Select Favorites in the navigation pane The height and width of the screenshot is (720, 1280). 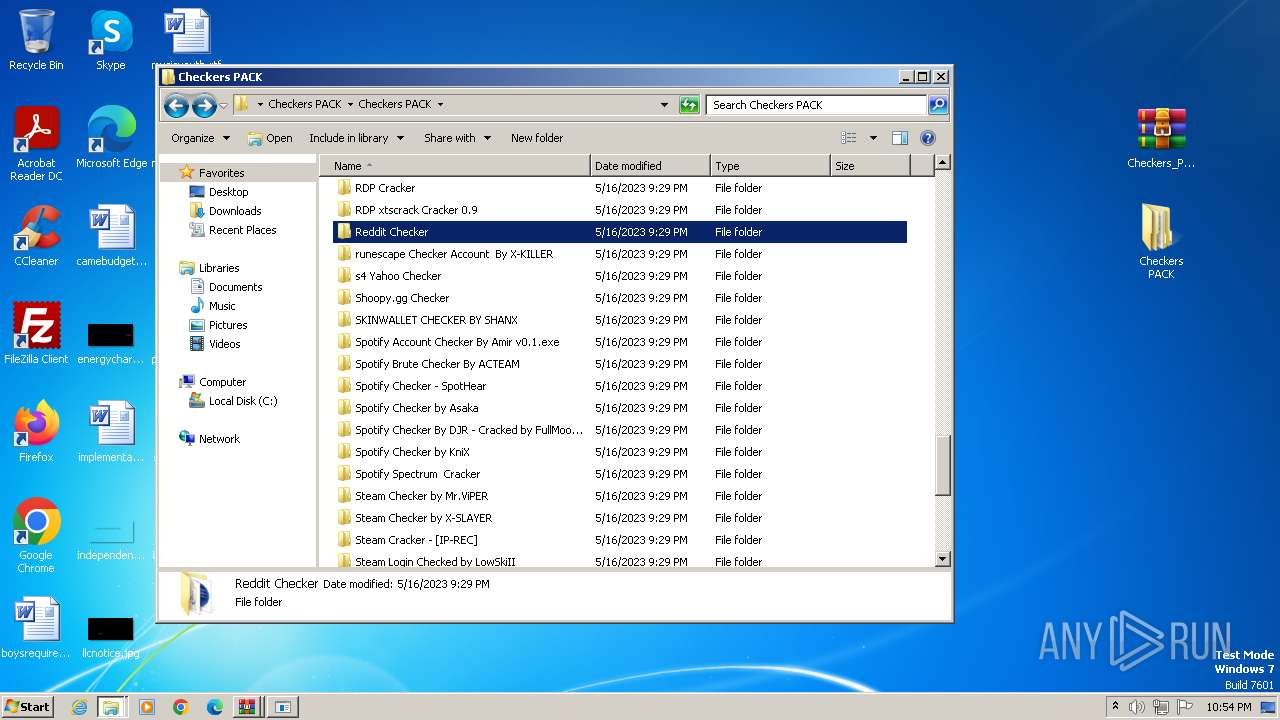click(221, 173)
